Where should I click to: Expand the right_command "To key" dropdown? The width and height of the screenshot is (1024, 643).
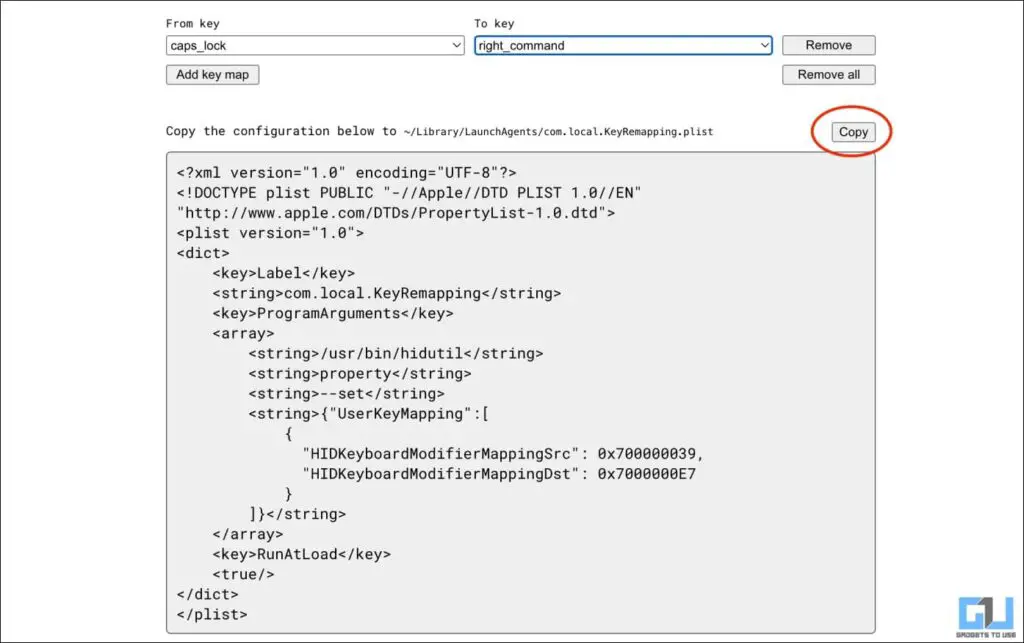[622, 46]
